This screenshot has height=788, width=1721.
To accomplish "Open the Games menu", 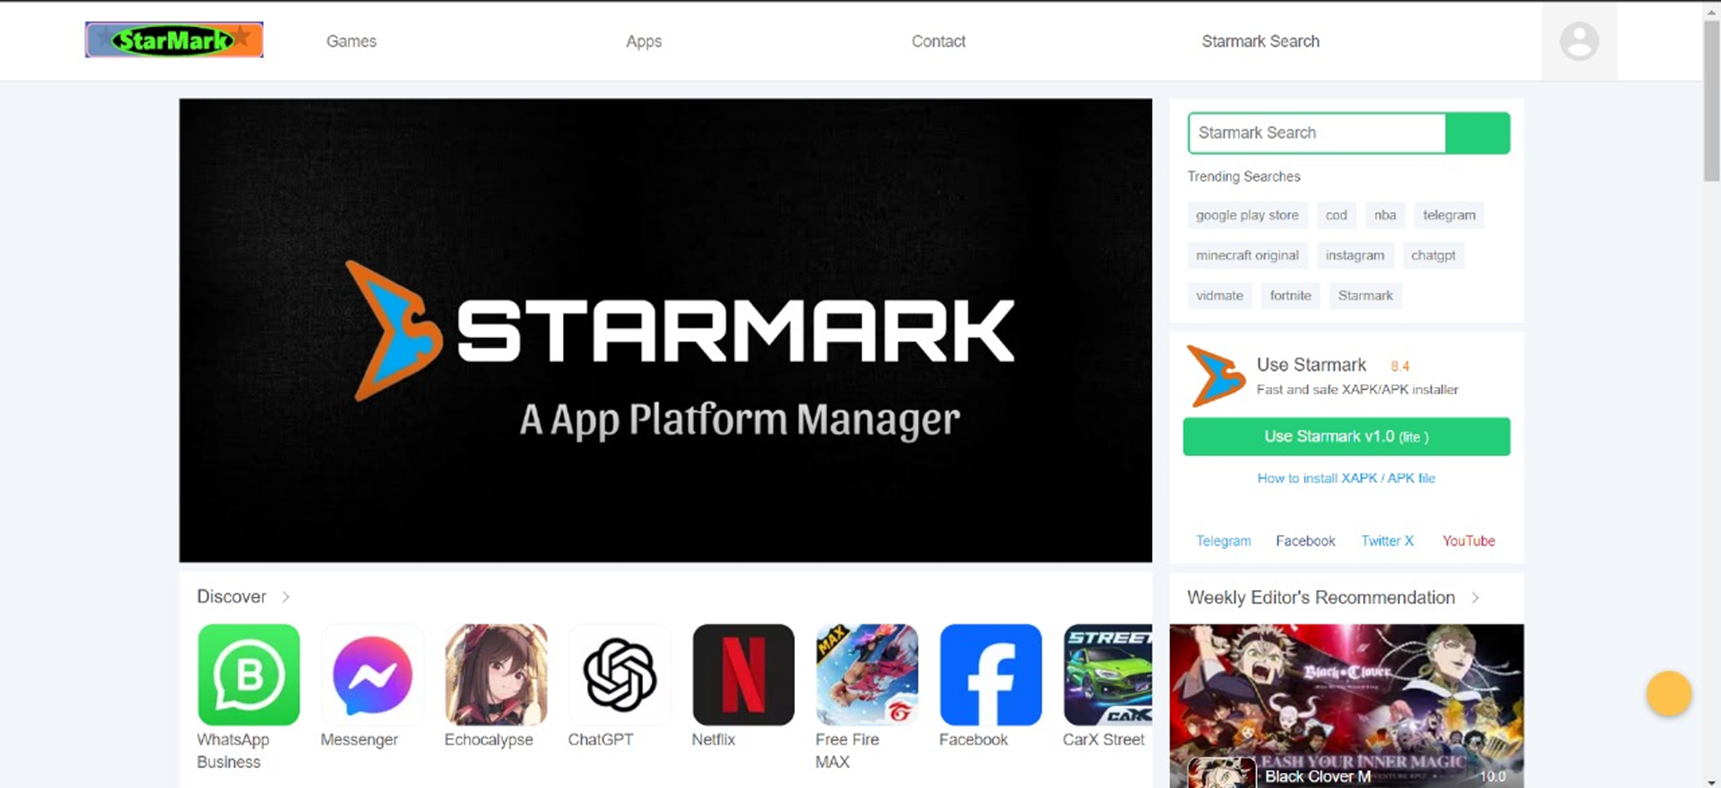I will [x=351, y=41].
